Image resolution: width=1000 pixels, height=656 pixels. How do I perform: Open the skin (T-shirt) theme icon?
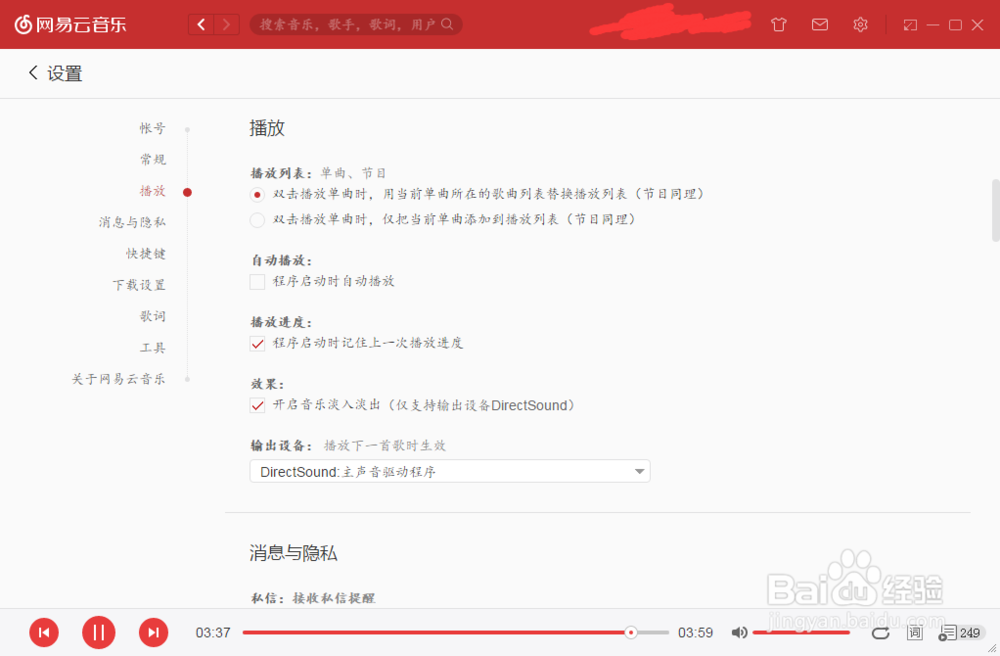pos(779,25)
